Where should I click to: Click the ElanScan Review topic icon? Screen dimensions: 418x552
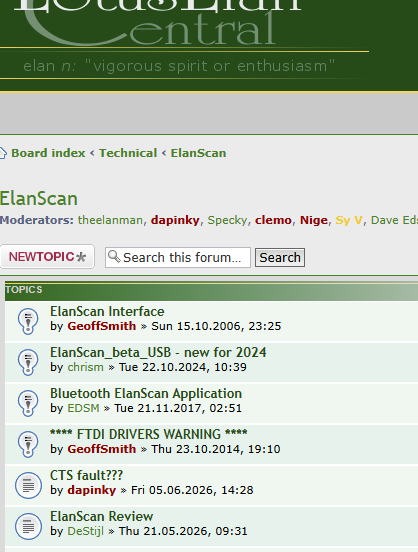pyautogui.click(x=28, y=526)
